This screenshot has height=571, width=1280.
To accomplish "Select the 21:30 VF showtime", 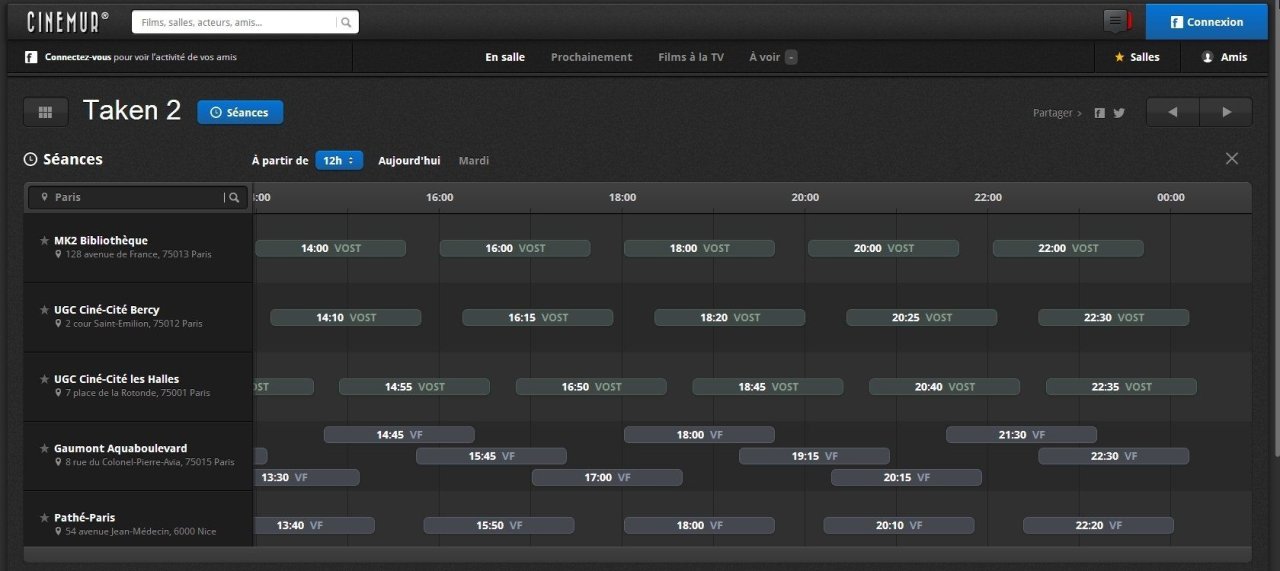I will (1021, 435).
